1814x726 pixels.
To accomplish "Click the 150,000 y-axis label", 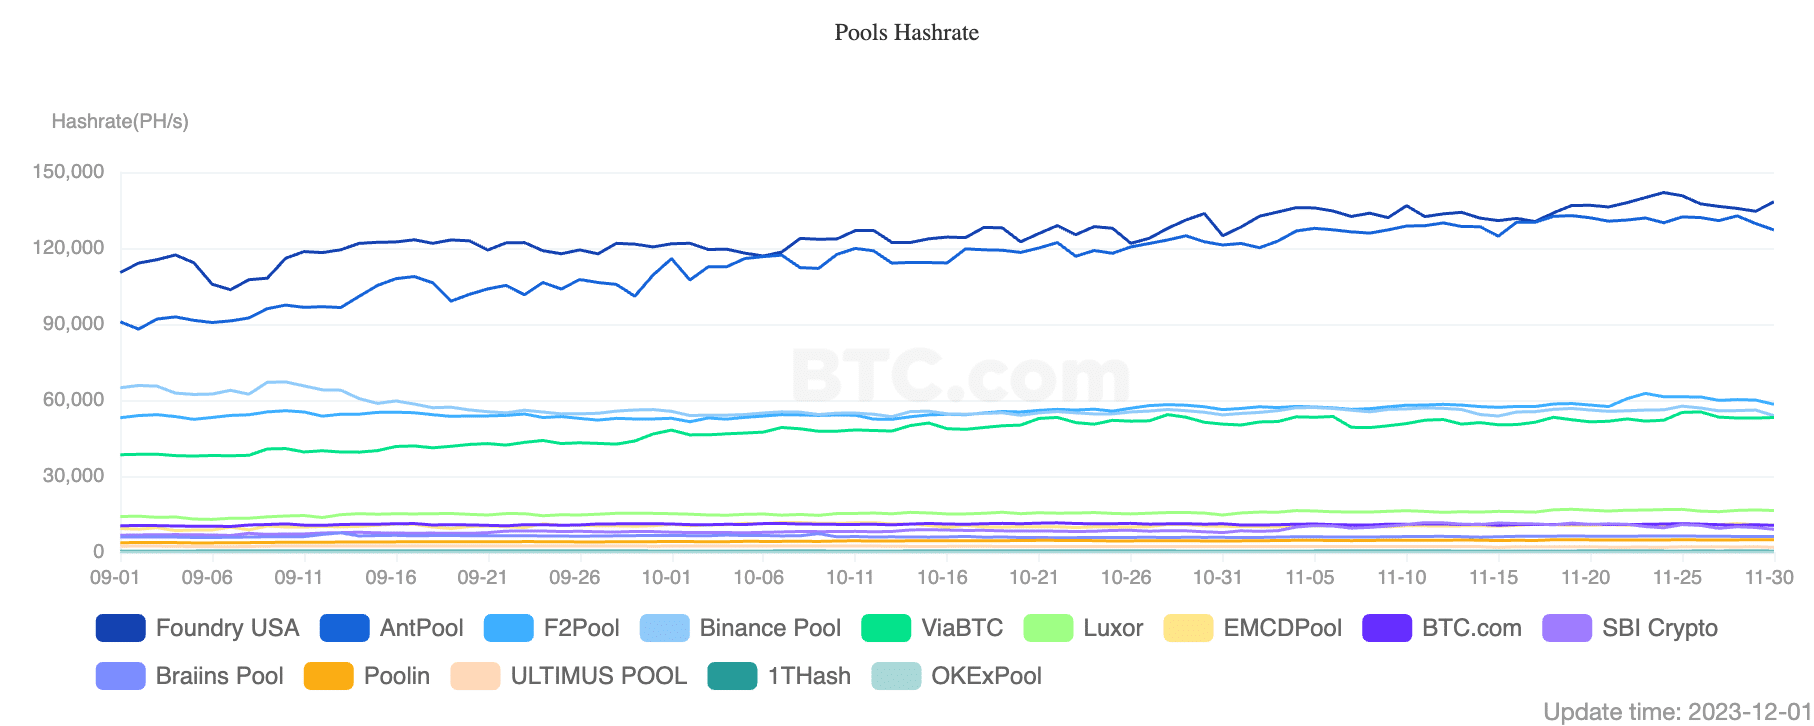I will point(68,172).
